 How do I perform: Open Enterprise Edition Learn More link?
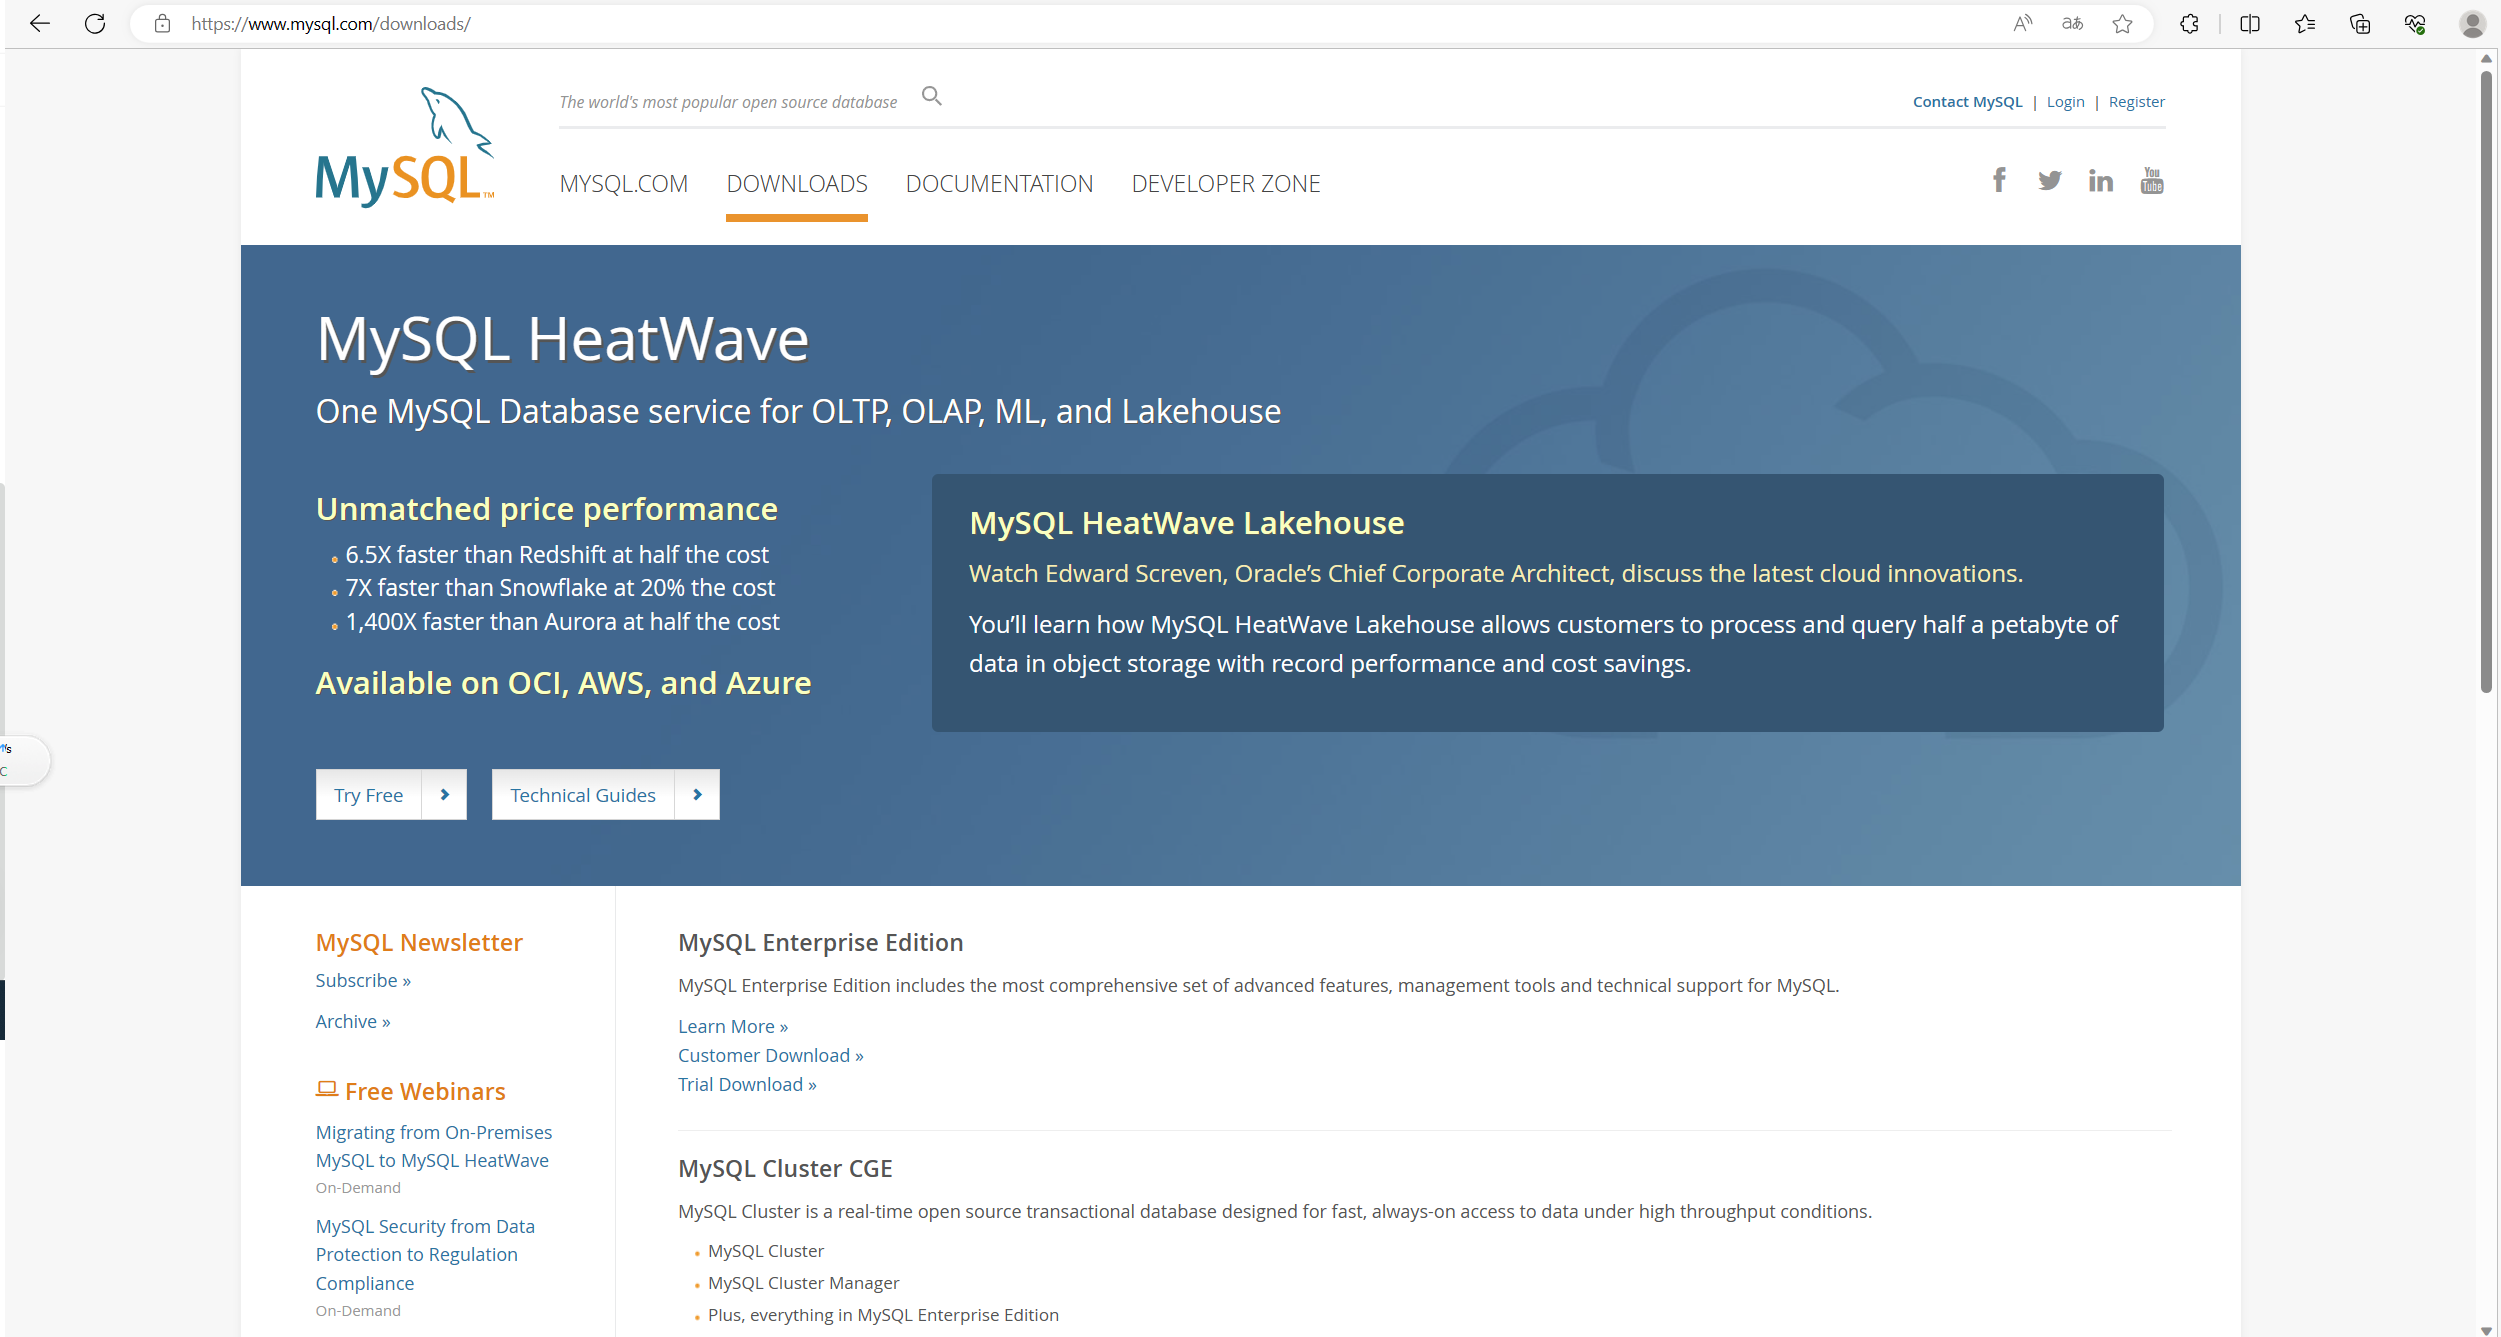[733, 1027]
